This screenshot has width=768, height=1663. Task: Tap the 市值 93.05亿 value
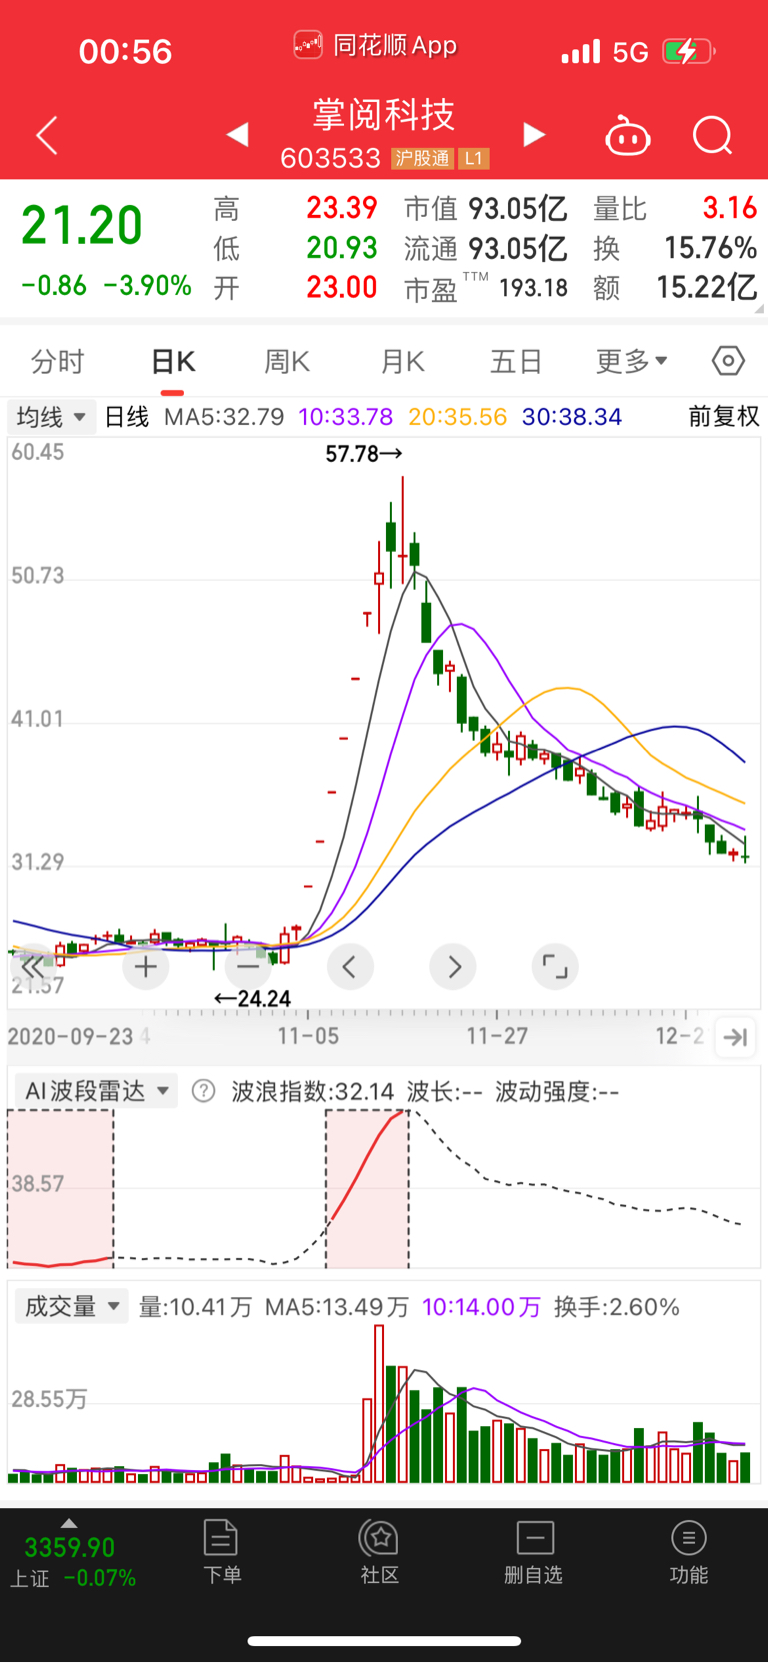[518, 208]
